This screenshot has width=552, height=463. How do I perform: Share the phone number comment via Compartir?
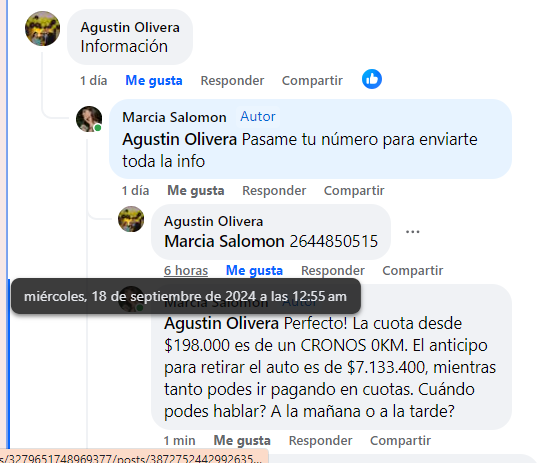pos(413,270)
